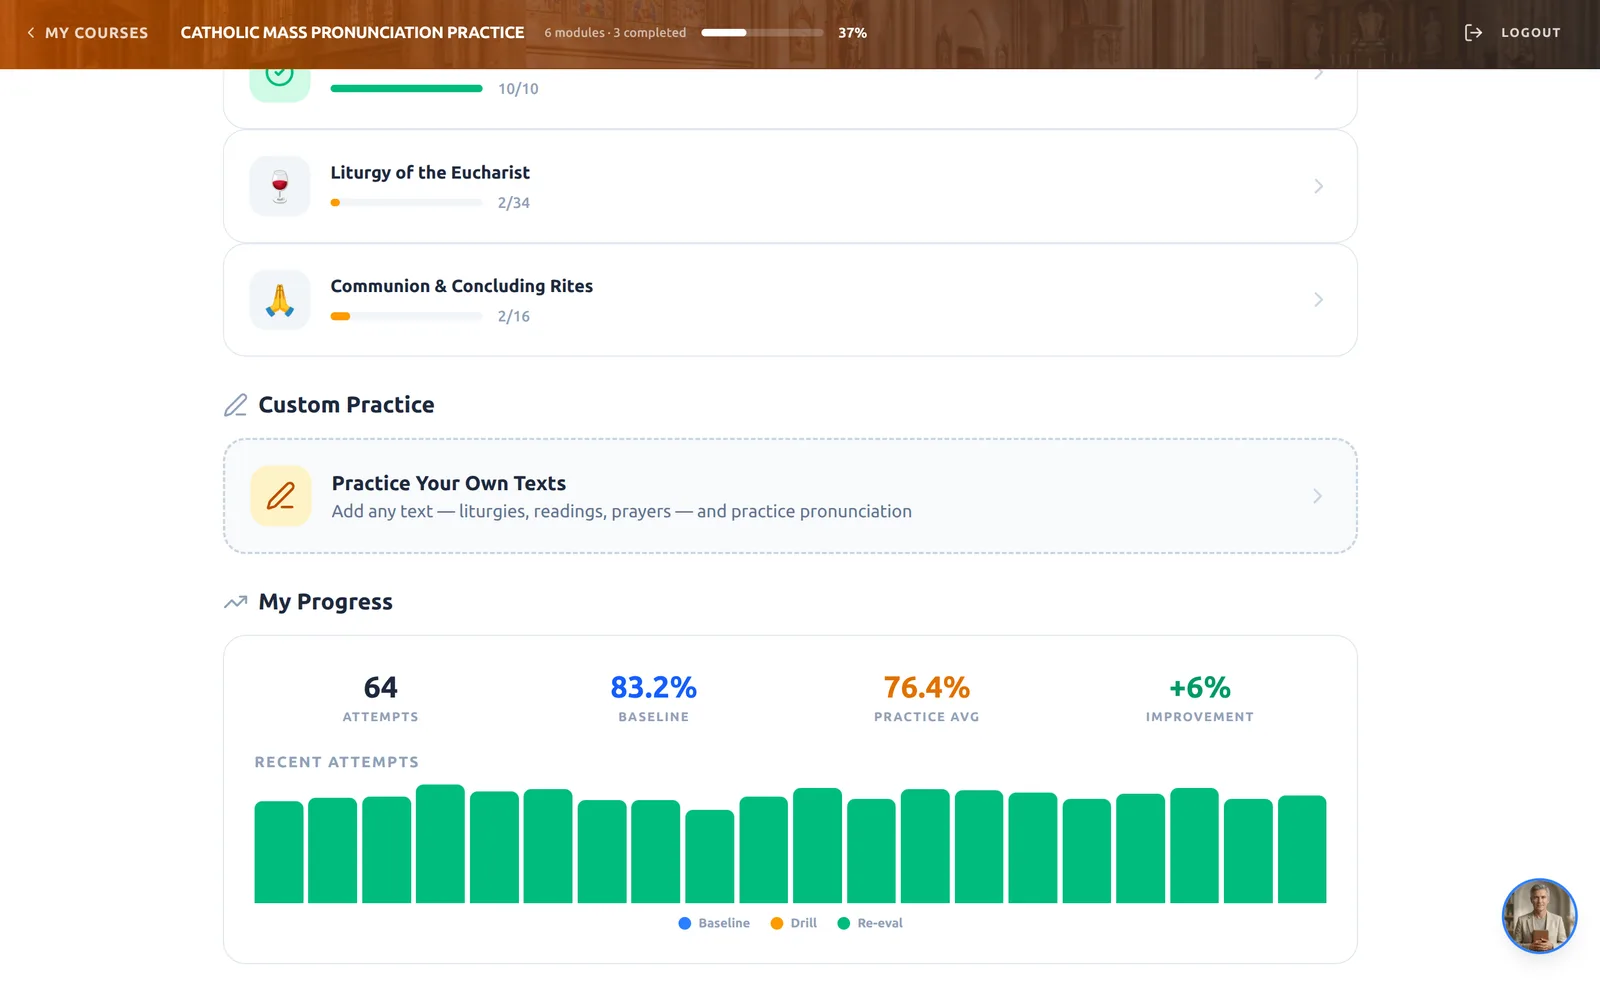Expand the Practice Your Own Texts chevron
This screenshot has height=981, width=1600.
[x=1317, y=496]
